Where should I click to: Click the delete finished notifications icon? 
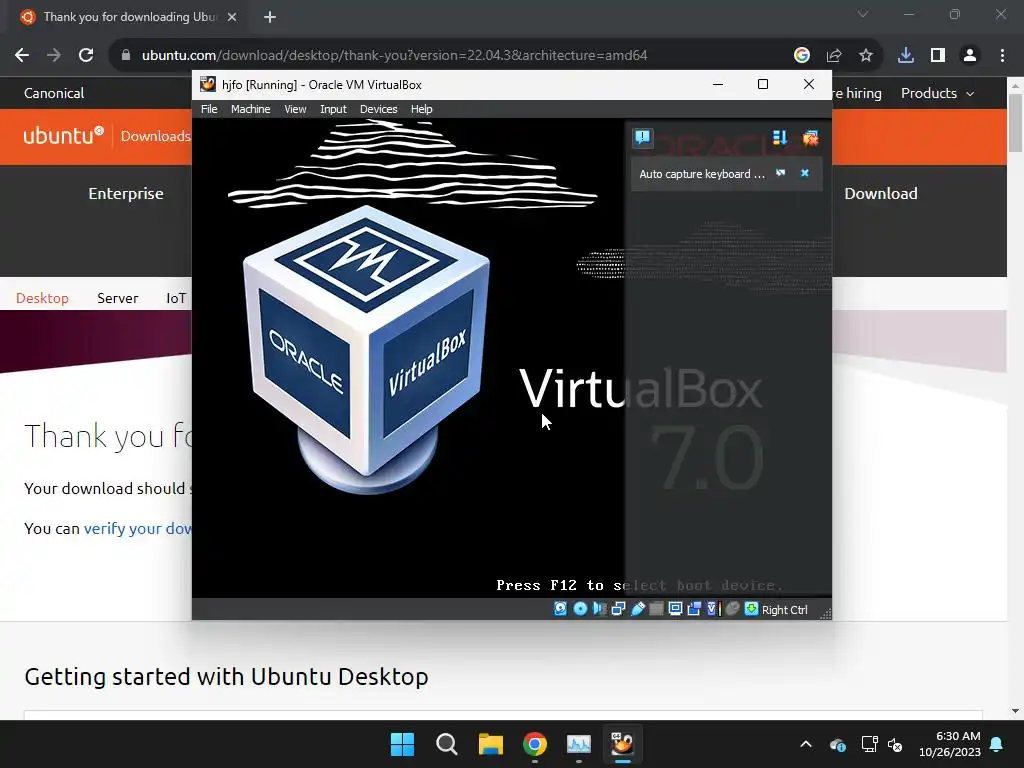(810, 137)
